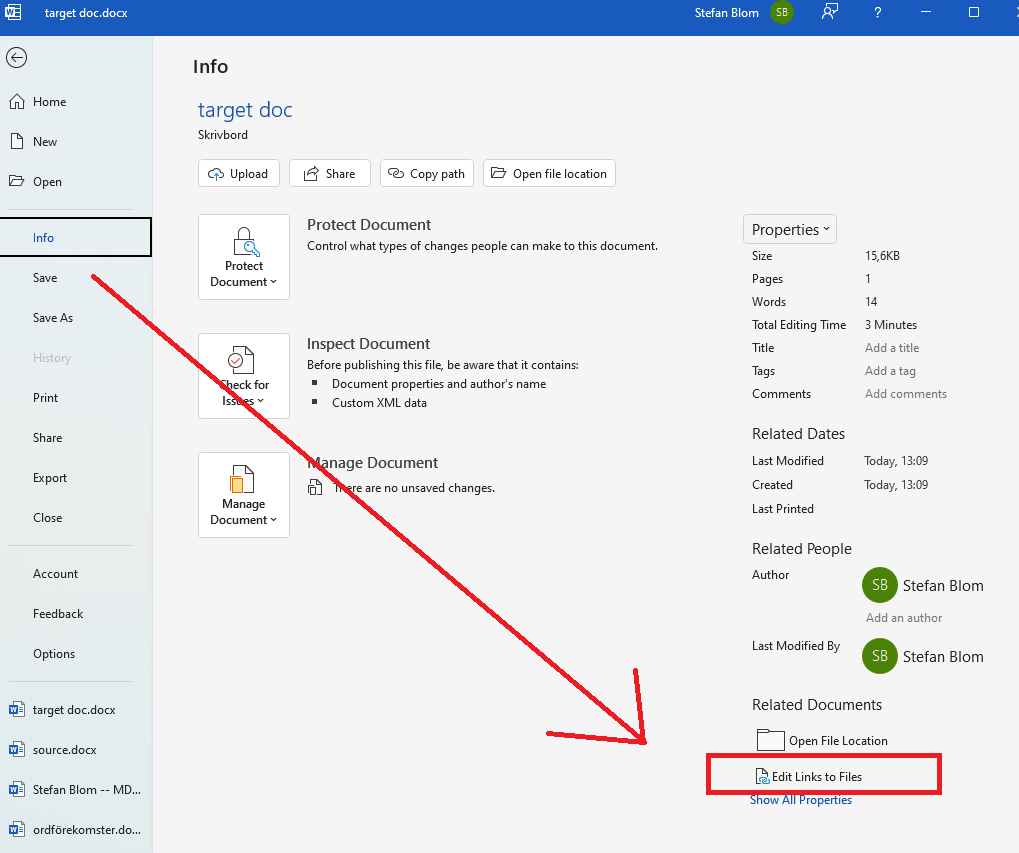The image size is (1019, 853).
Task: Select New in the sidebar
Action: coord(77,142)
